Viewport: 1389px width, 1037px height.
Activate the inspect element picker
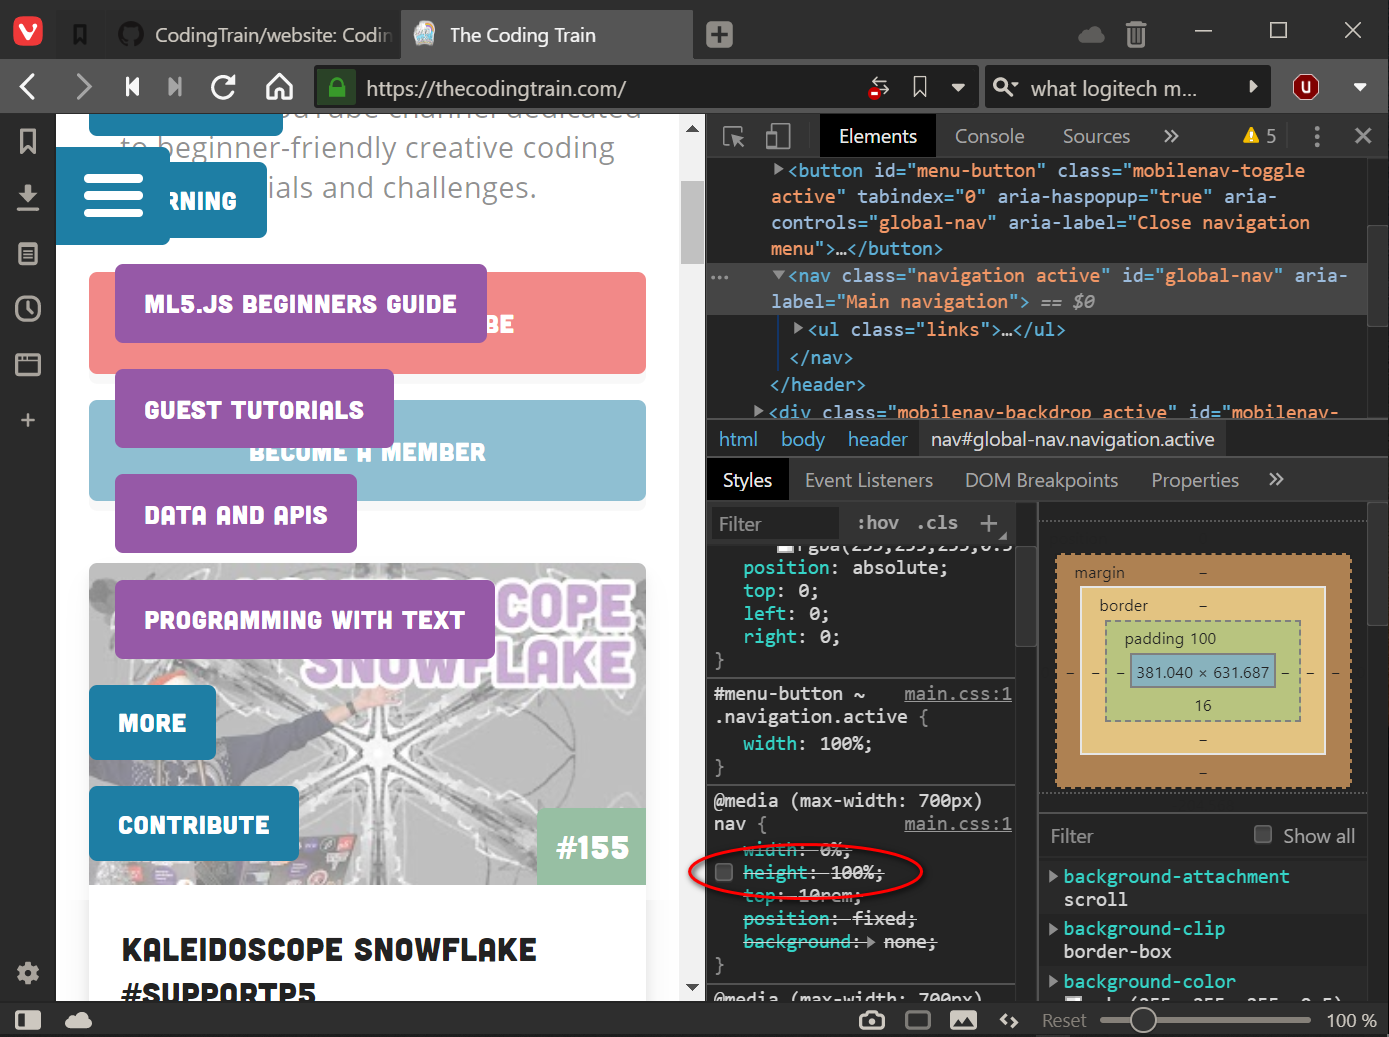[x=733, y=136]
